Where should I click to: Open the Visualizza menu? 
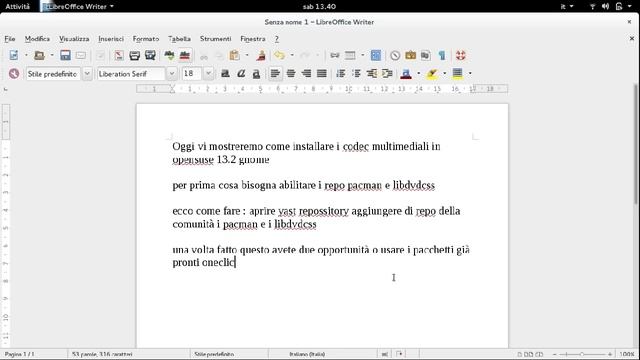point(74,39)
